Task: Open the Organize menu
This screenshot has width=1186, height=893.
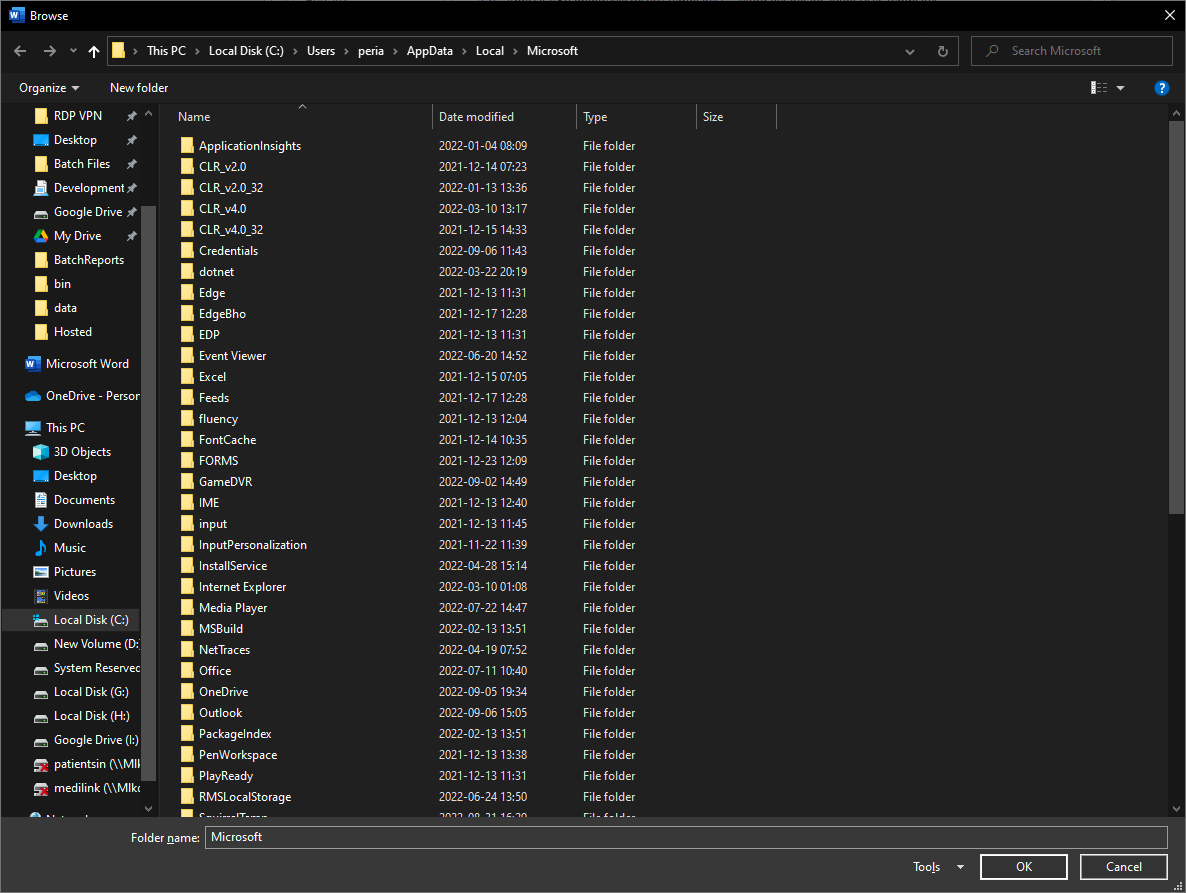Action: coord(49,88)
